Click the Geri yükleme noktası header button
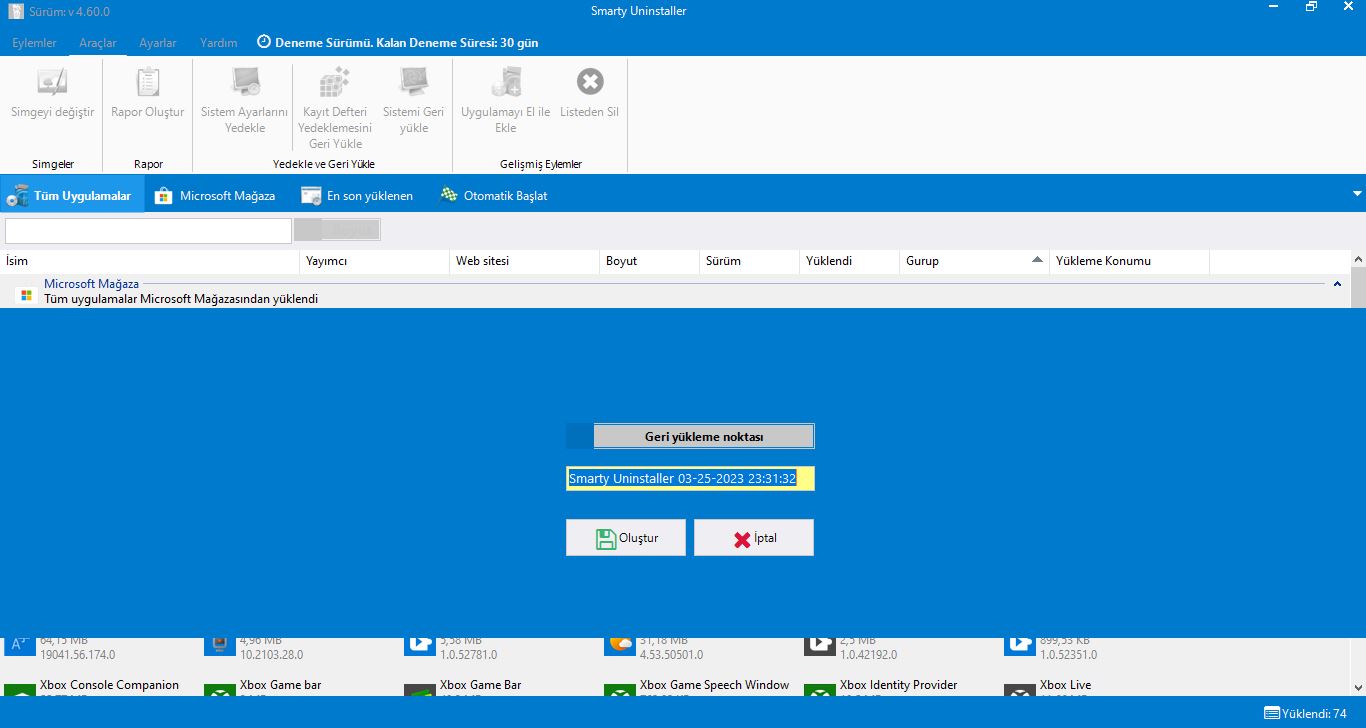 (x=704, y=437)
